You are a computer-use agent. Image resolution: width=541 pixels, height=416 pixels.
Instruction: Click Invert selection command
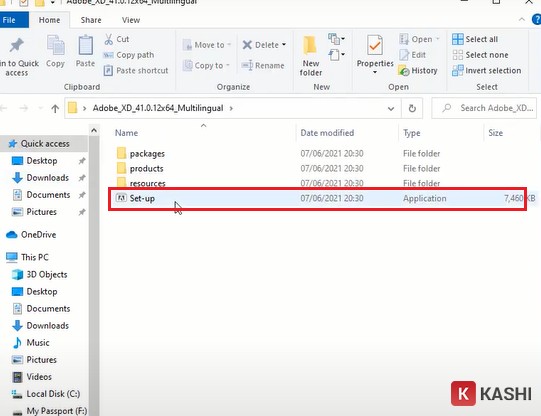(486, 70)
